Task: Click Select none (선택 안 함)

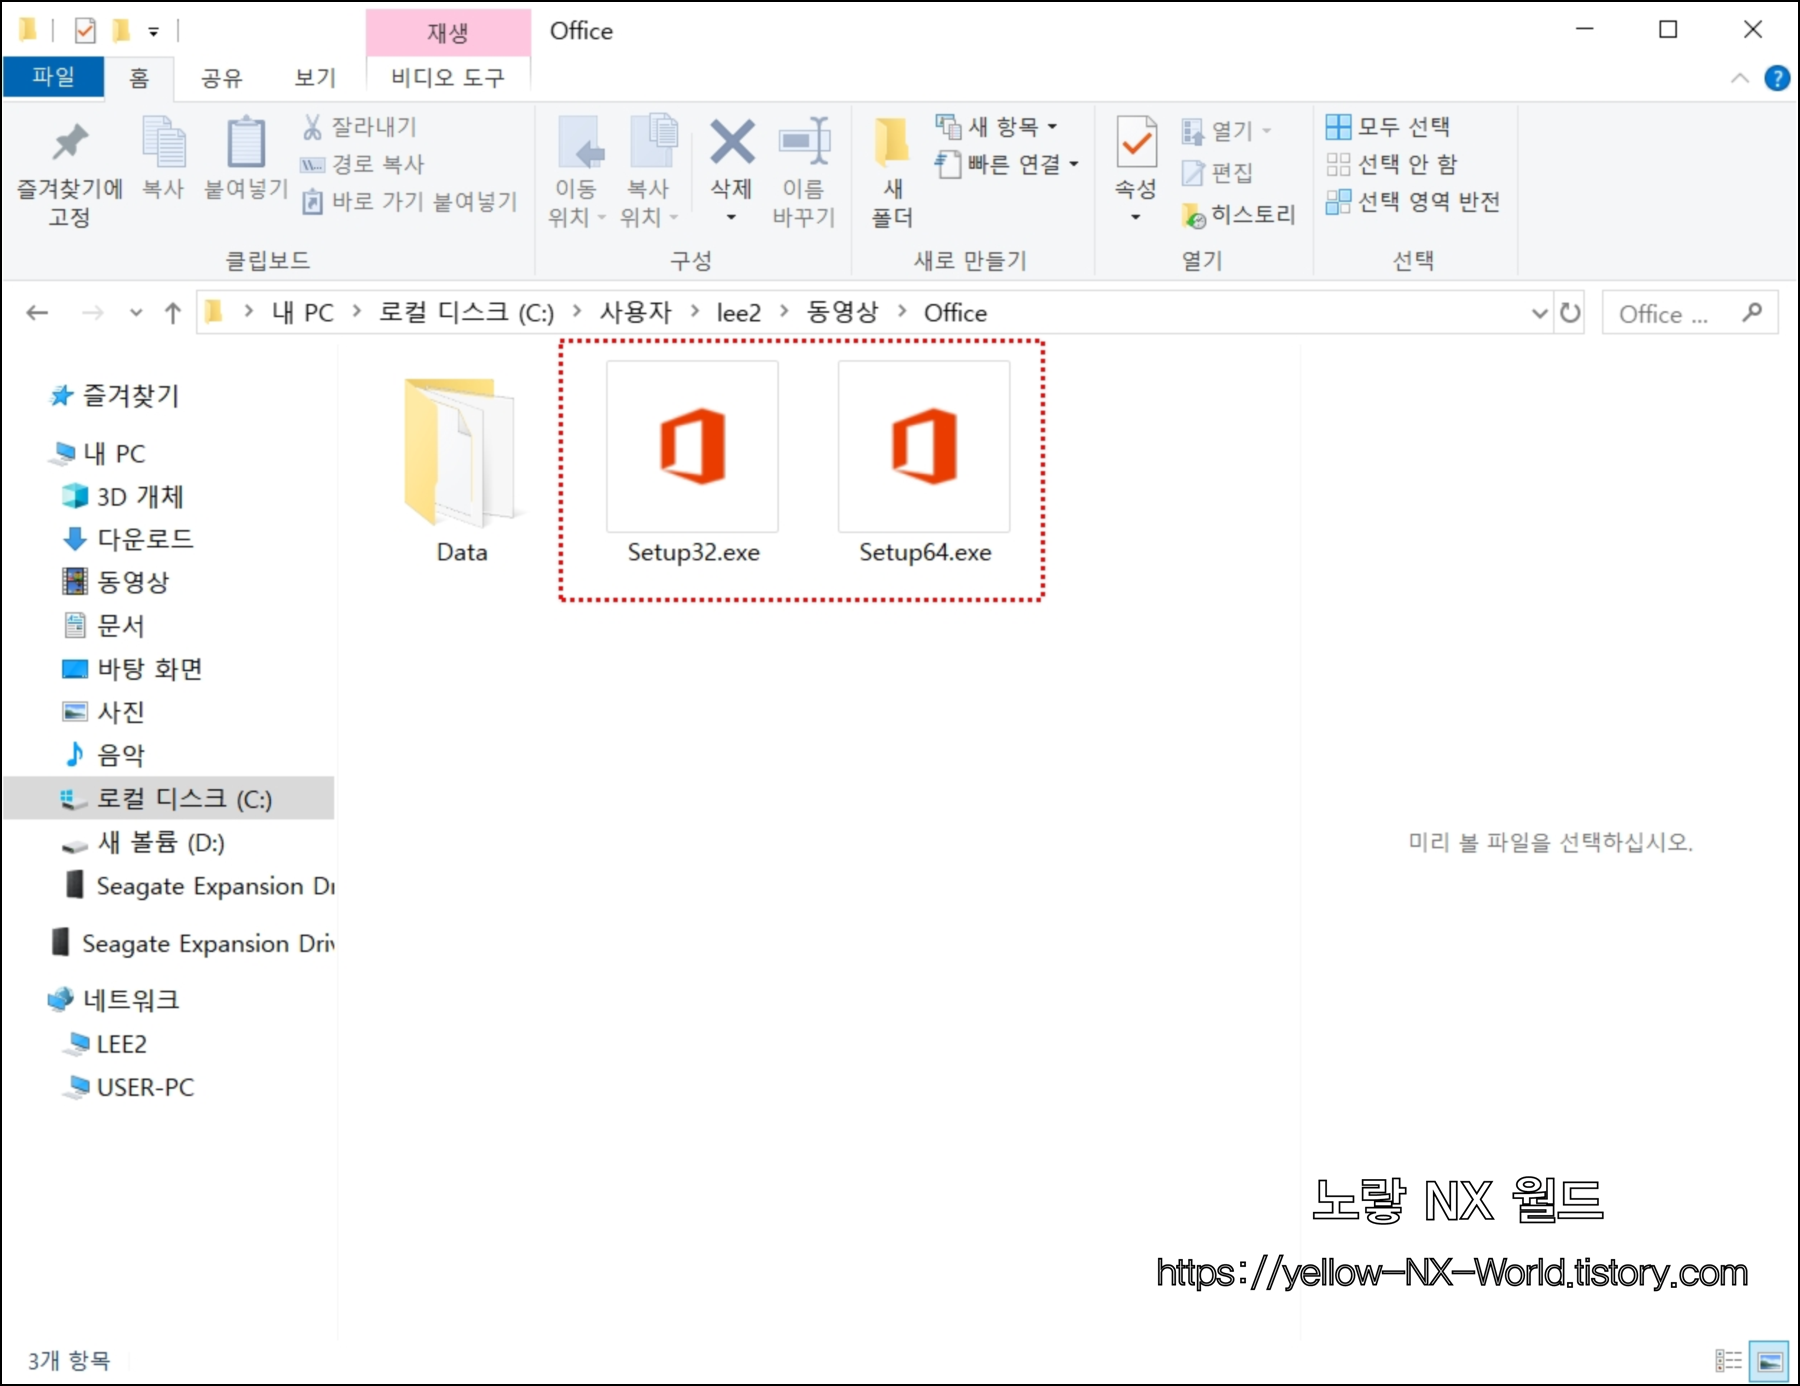Action: click(1392, 164)
